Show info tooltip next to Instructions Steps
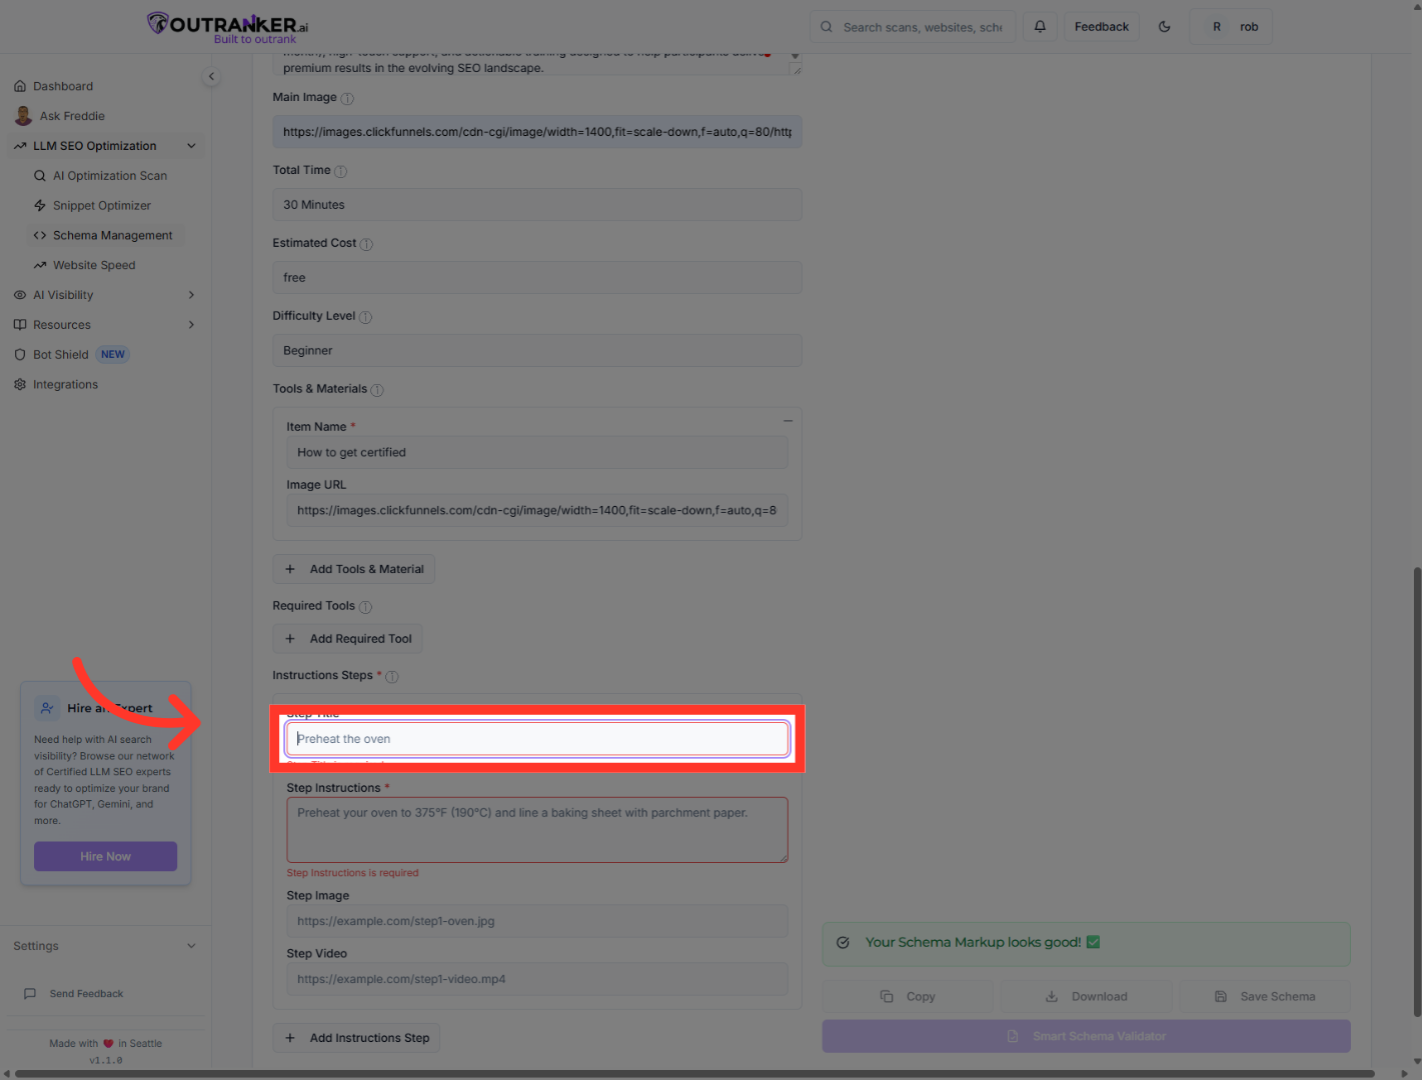Screen dimensions: 1422x1080 click(392, 677)
